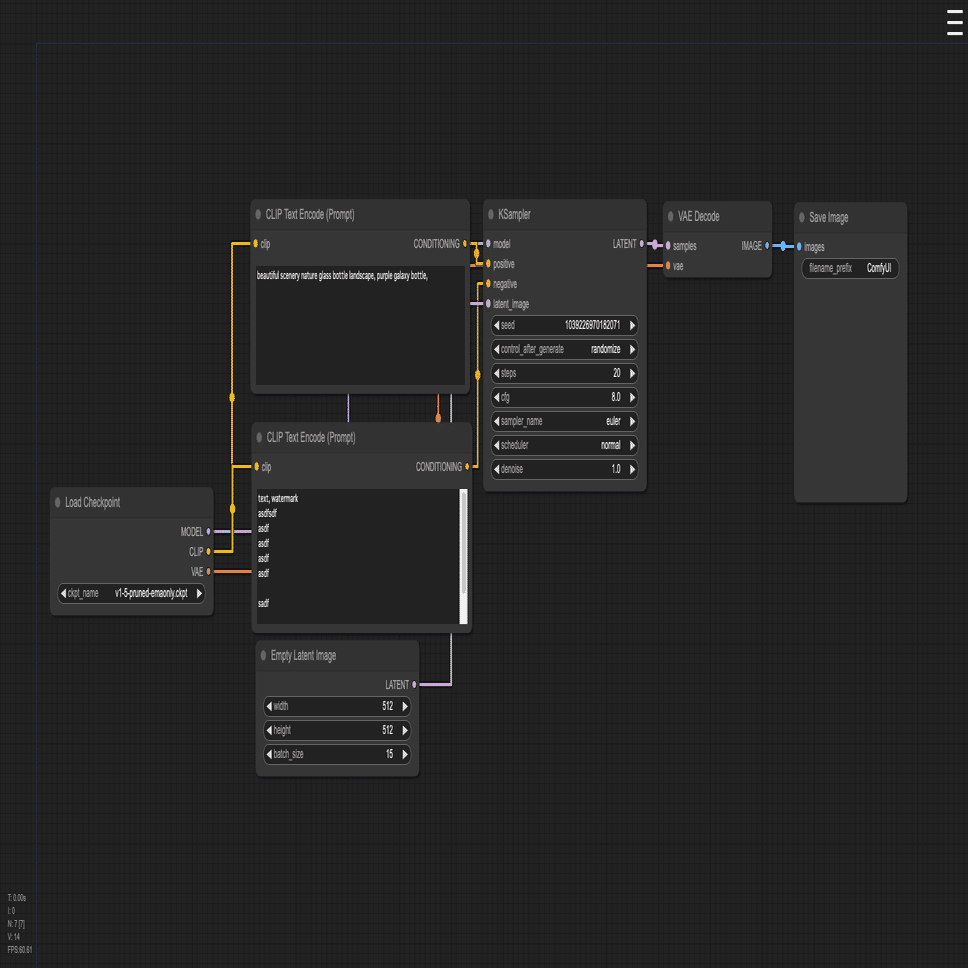The height and width of the screenshot is (968, 968).
Task: Click the filename_prefix ComfyUI field
Action: 850,269
